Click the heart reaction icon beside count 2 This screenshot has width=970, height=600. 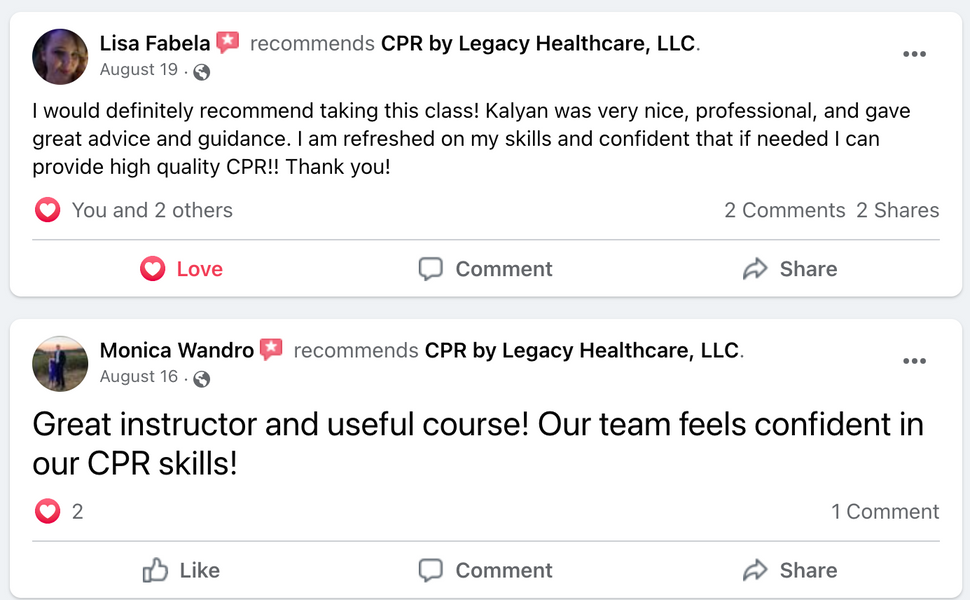pyautogui.click(x=47, y=512)
